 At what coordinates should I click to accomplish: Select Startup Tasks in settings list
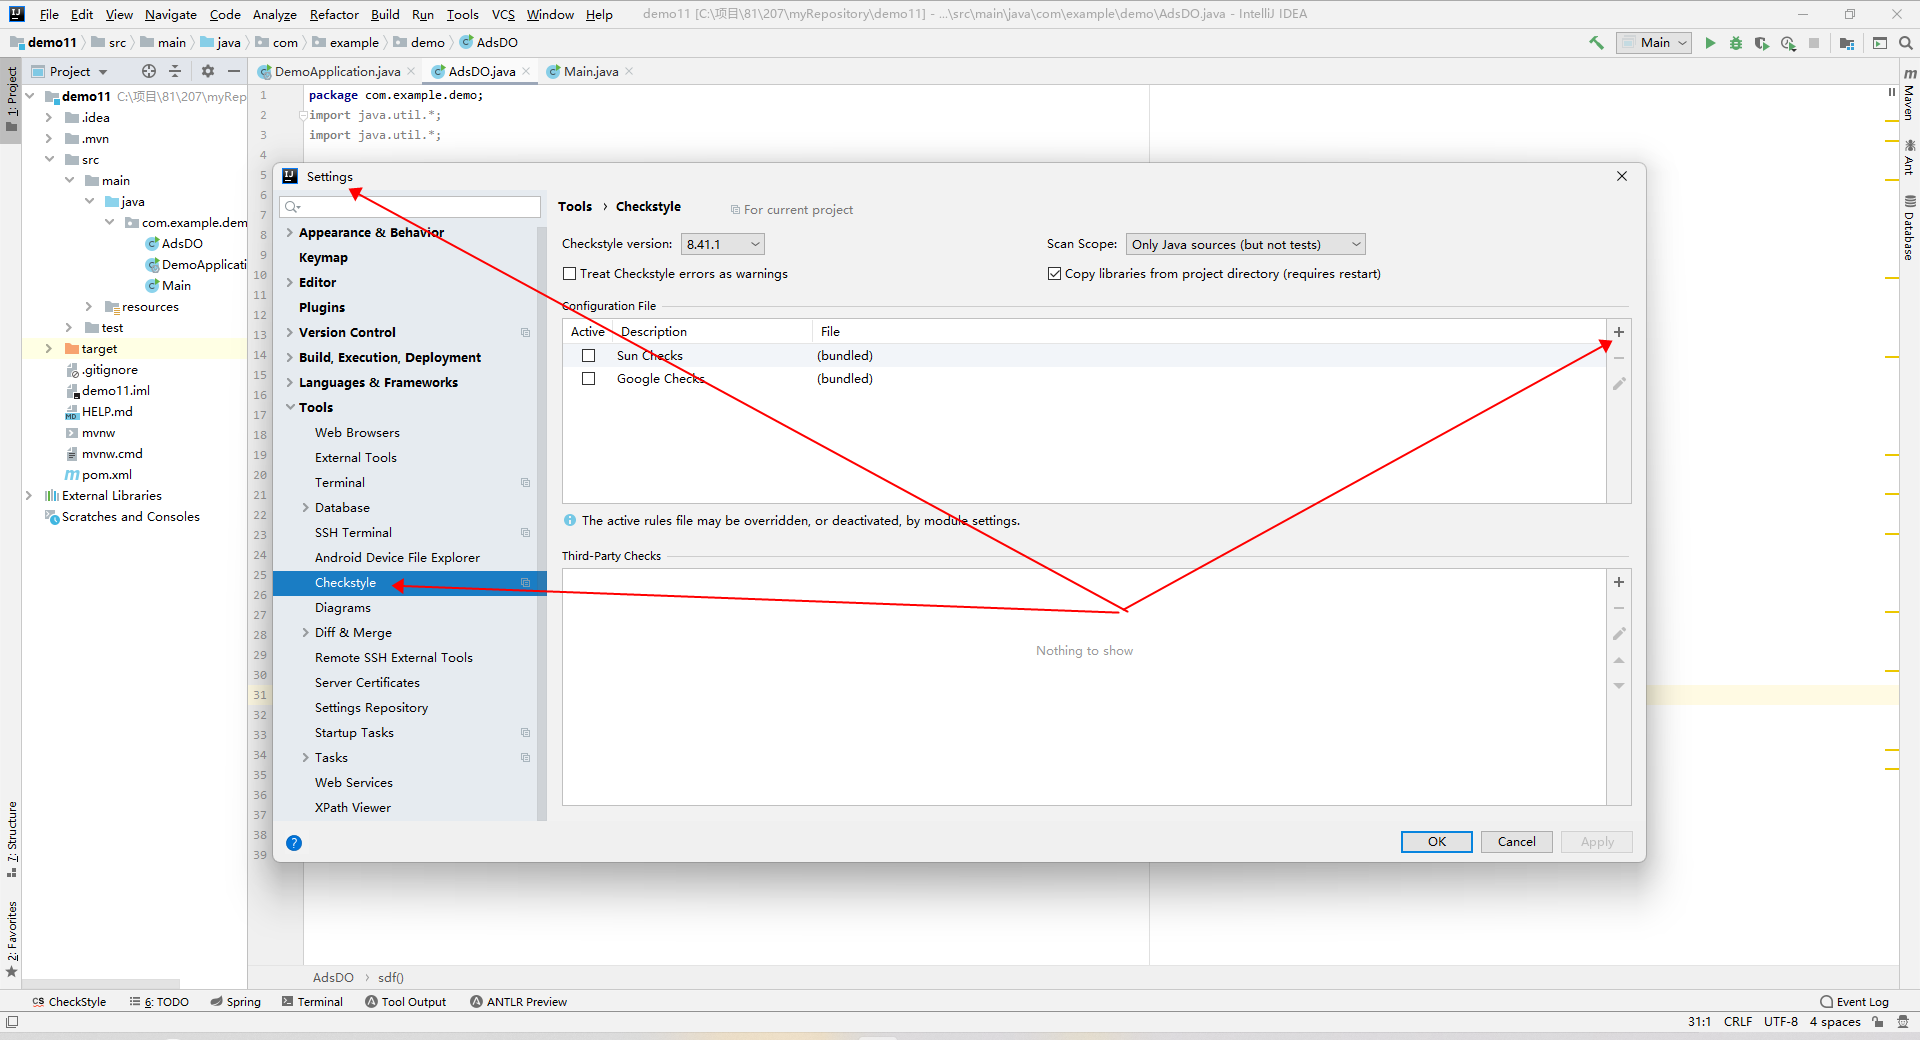pyautogui.click(x=354, y=733)
